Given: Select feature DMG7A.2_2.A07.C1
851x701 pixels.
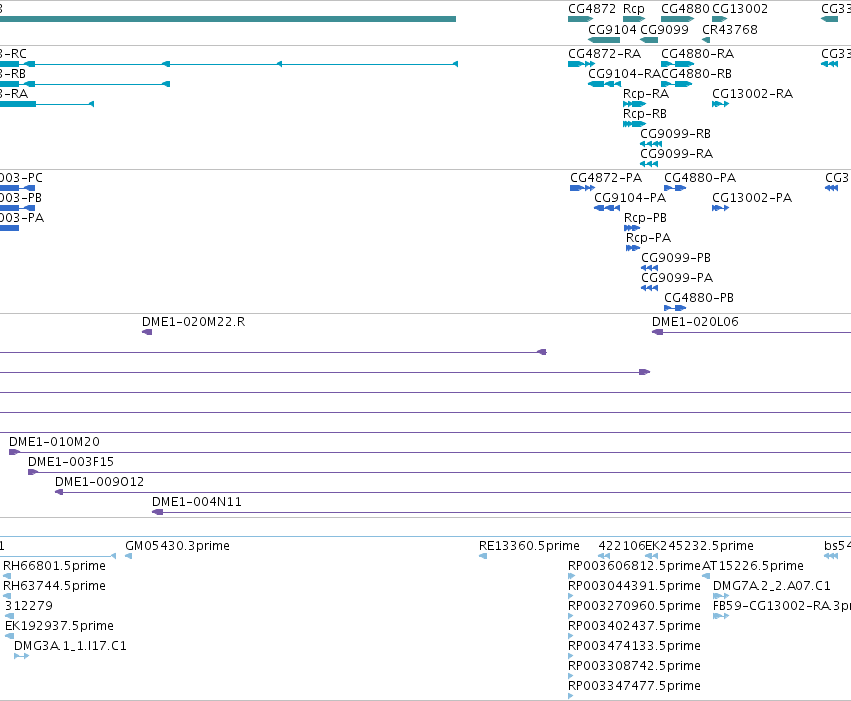Looking at the screenshot, I should (771, 586).
